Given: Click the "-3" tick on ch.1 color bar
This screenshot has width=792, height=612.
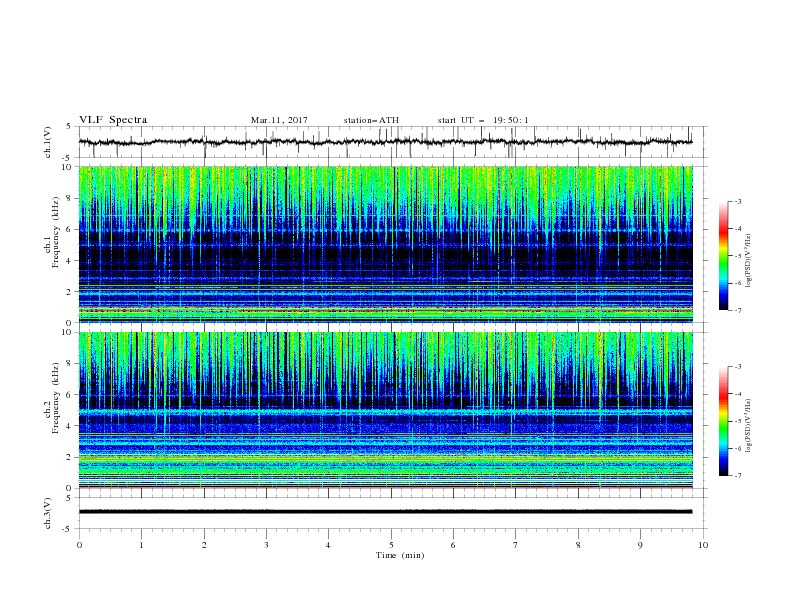Looking at the screenshot, I should pyautogui.click(x=738, y=201).
